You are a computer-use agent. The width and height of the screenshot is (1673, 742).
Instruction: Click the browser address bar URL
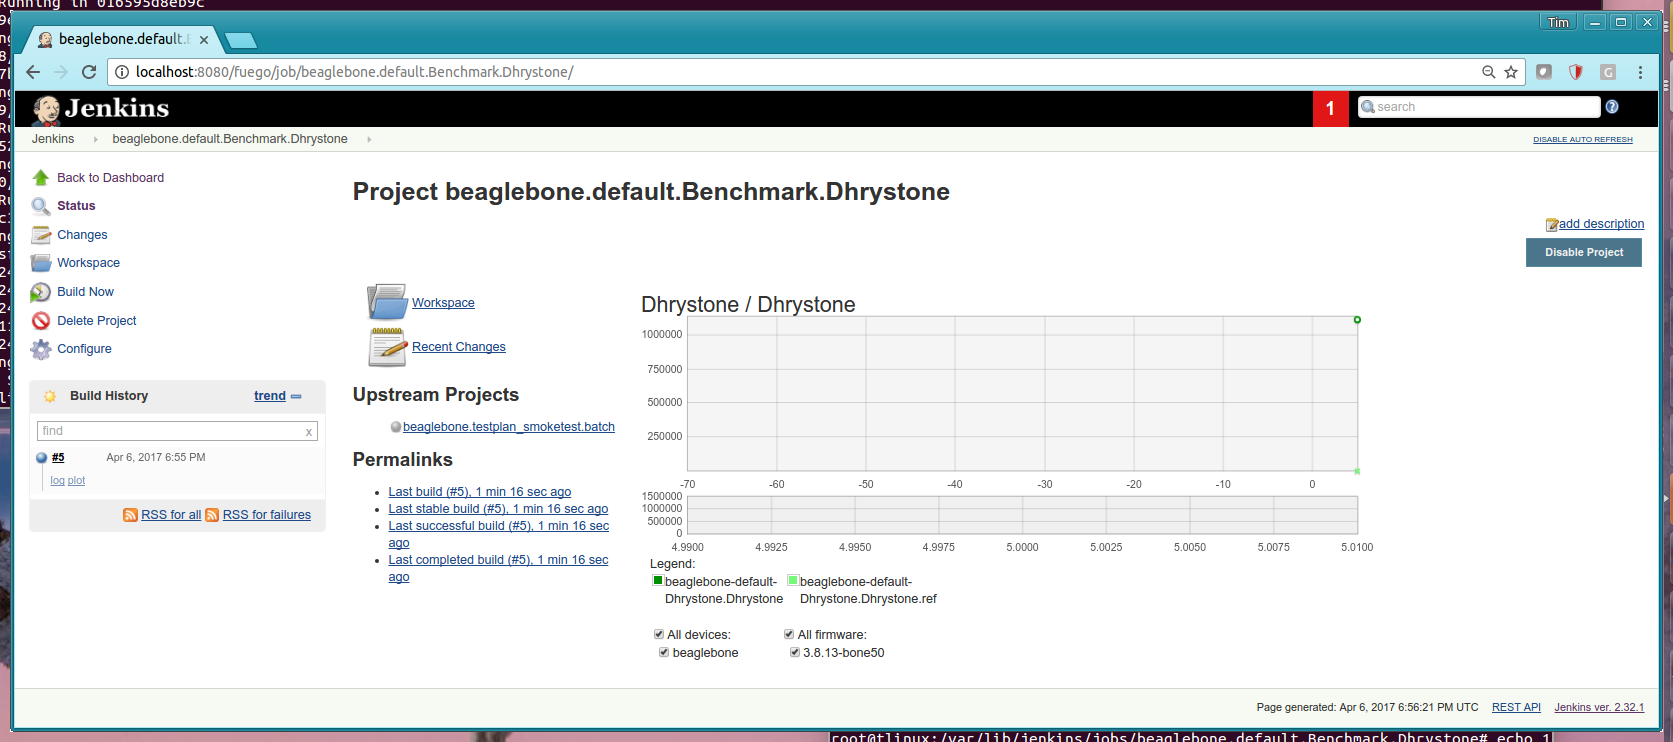click(x=354, y=72)
